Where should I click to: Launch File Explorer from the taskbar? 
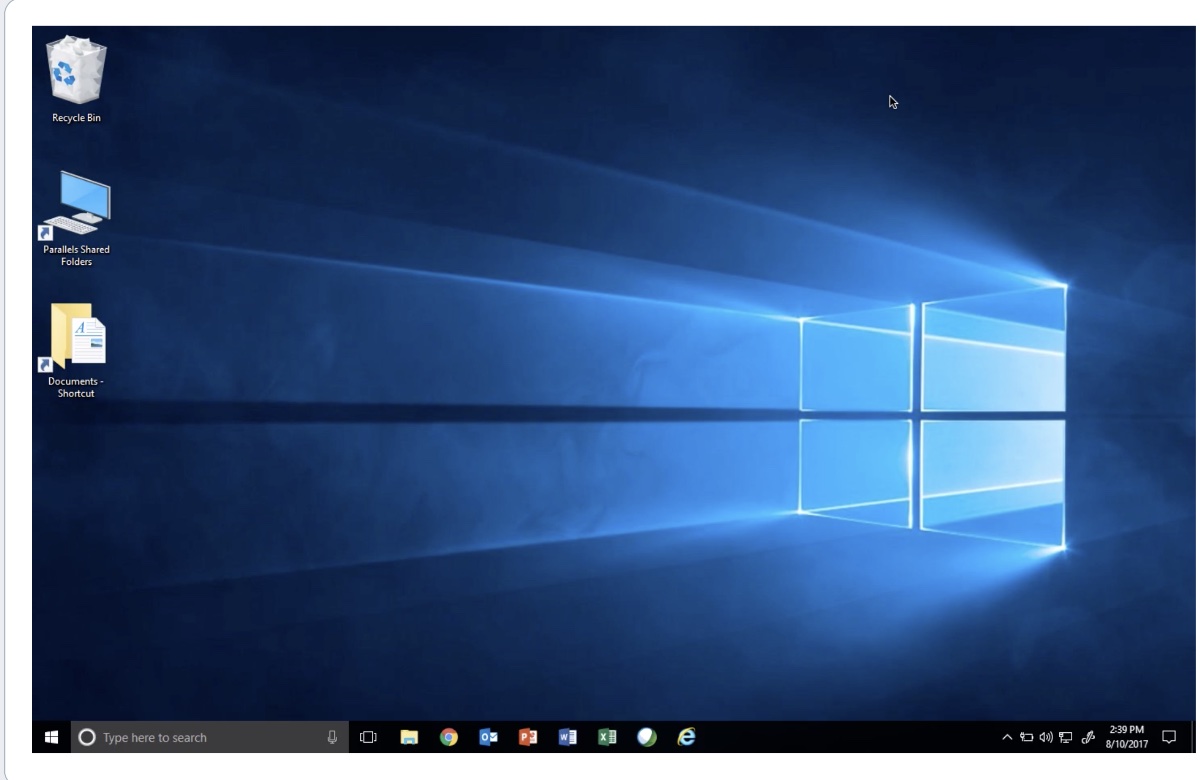click(x=409, y=737)
